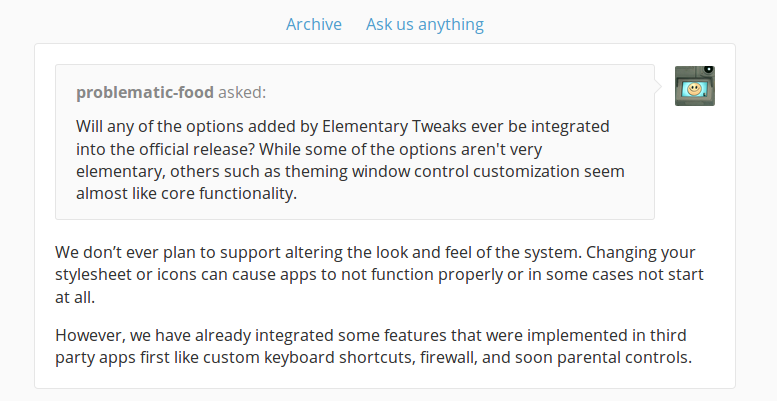
Task: Click the phrase 'official release?' in question
Action: point(197,149)
